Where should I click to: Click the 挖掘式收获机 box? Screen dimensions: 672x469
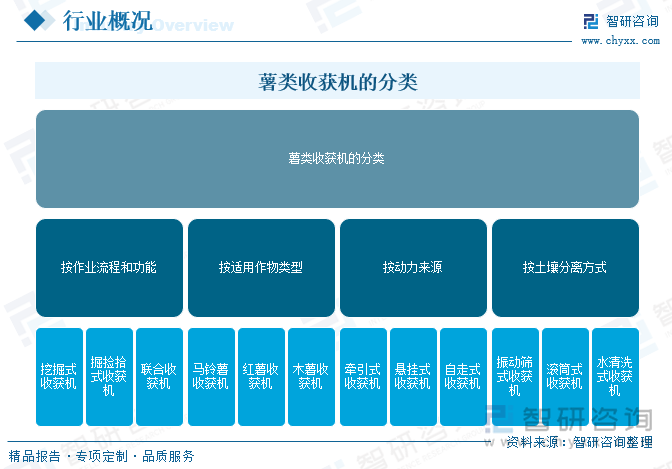59,377
